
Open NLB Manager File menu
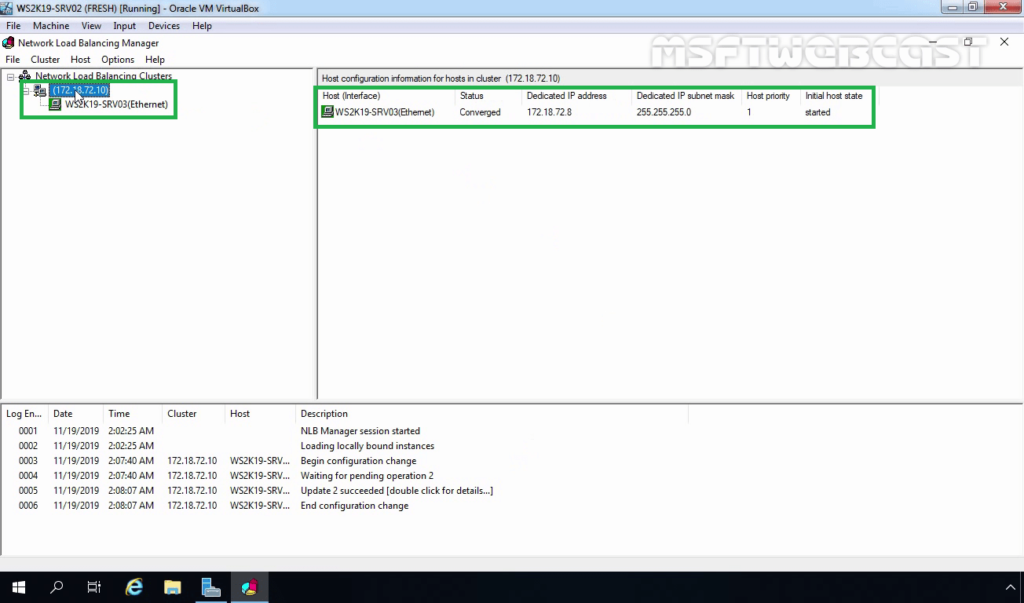point(12,59)
